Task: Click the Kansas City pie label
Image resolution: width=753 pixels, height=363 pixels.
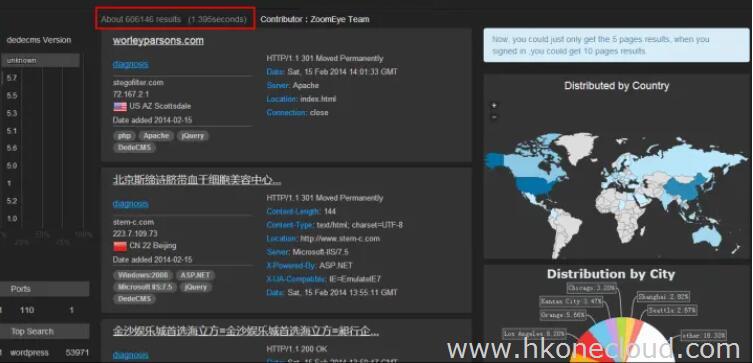Action: [571, 302]
